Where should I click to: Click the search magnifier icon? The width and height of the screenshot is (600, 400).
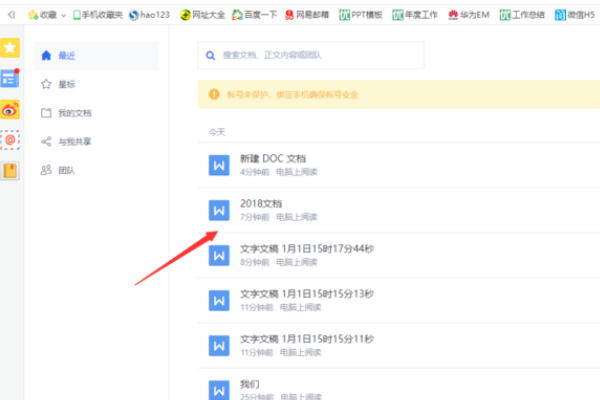click(x=210, y=56)
